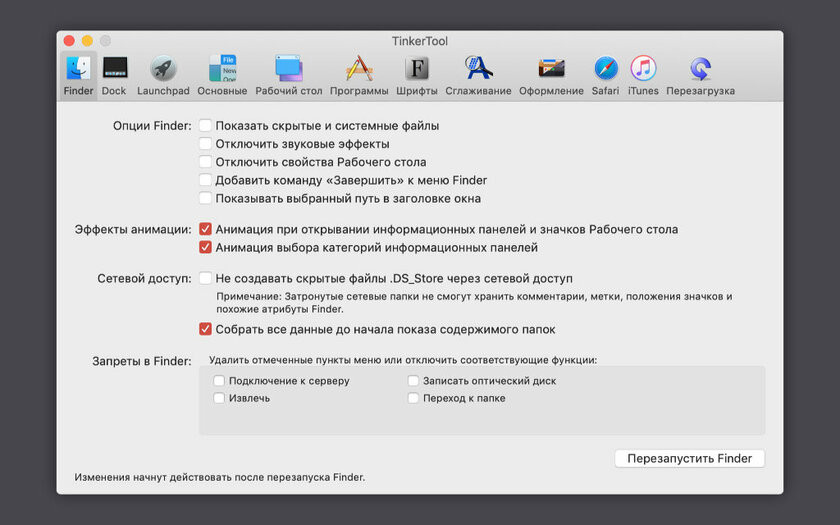Image resolution: width=840 pixels, height=525 pixels.
Task: Switch to the Рабочий стол pane
Action: [288, 76]
